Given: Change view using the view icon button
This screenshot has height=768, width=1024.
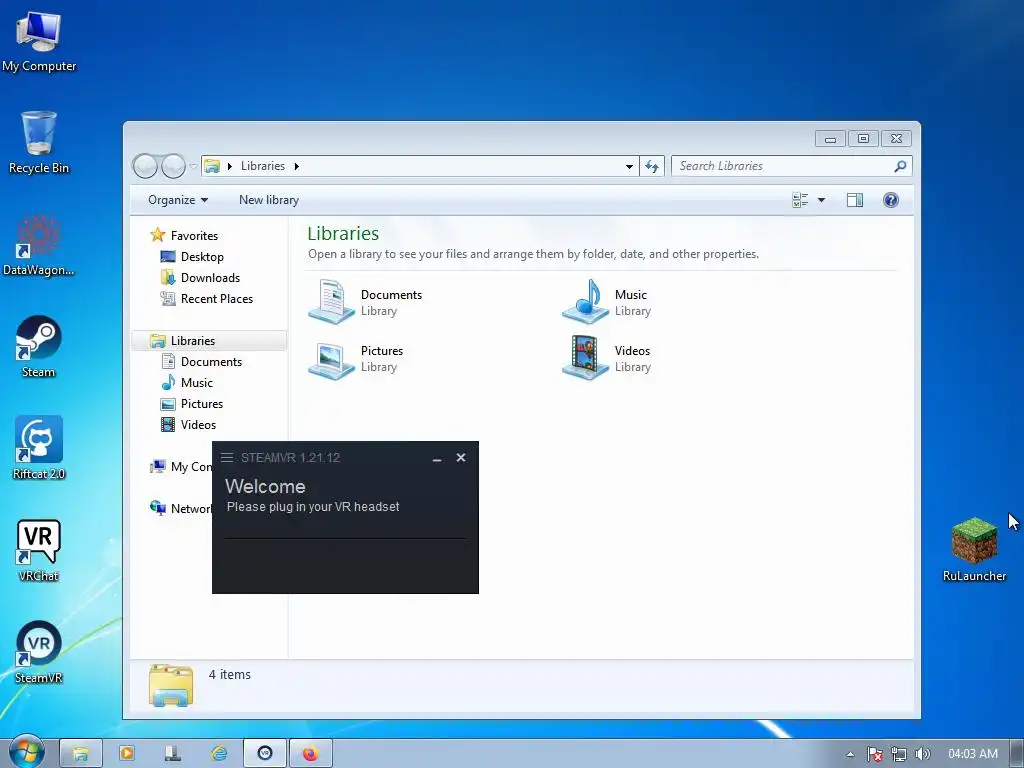Looking at the screenshot, I should [x=800, y=200].
